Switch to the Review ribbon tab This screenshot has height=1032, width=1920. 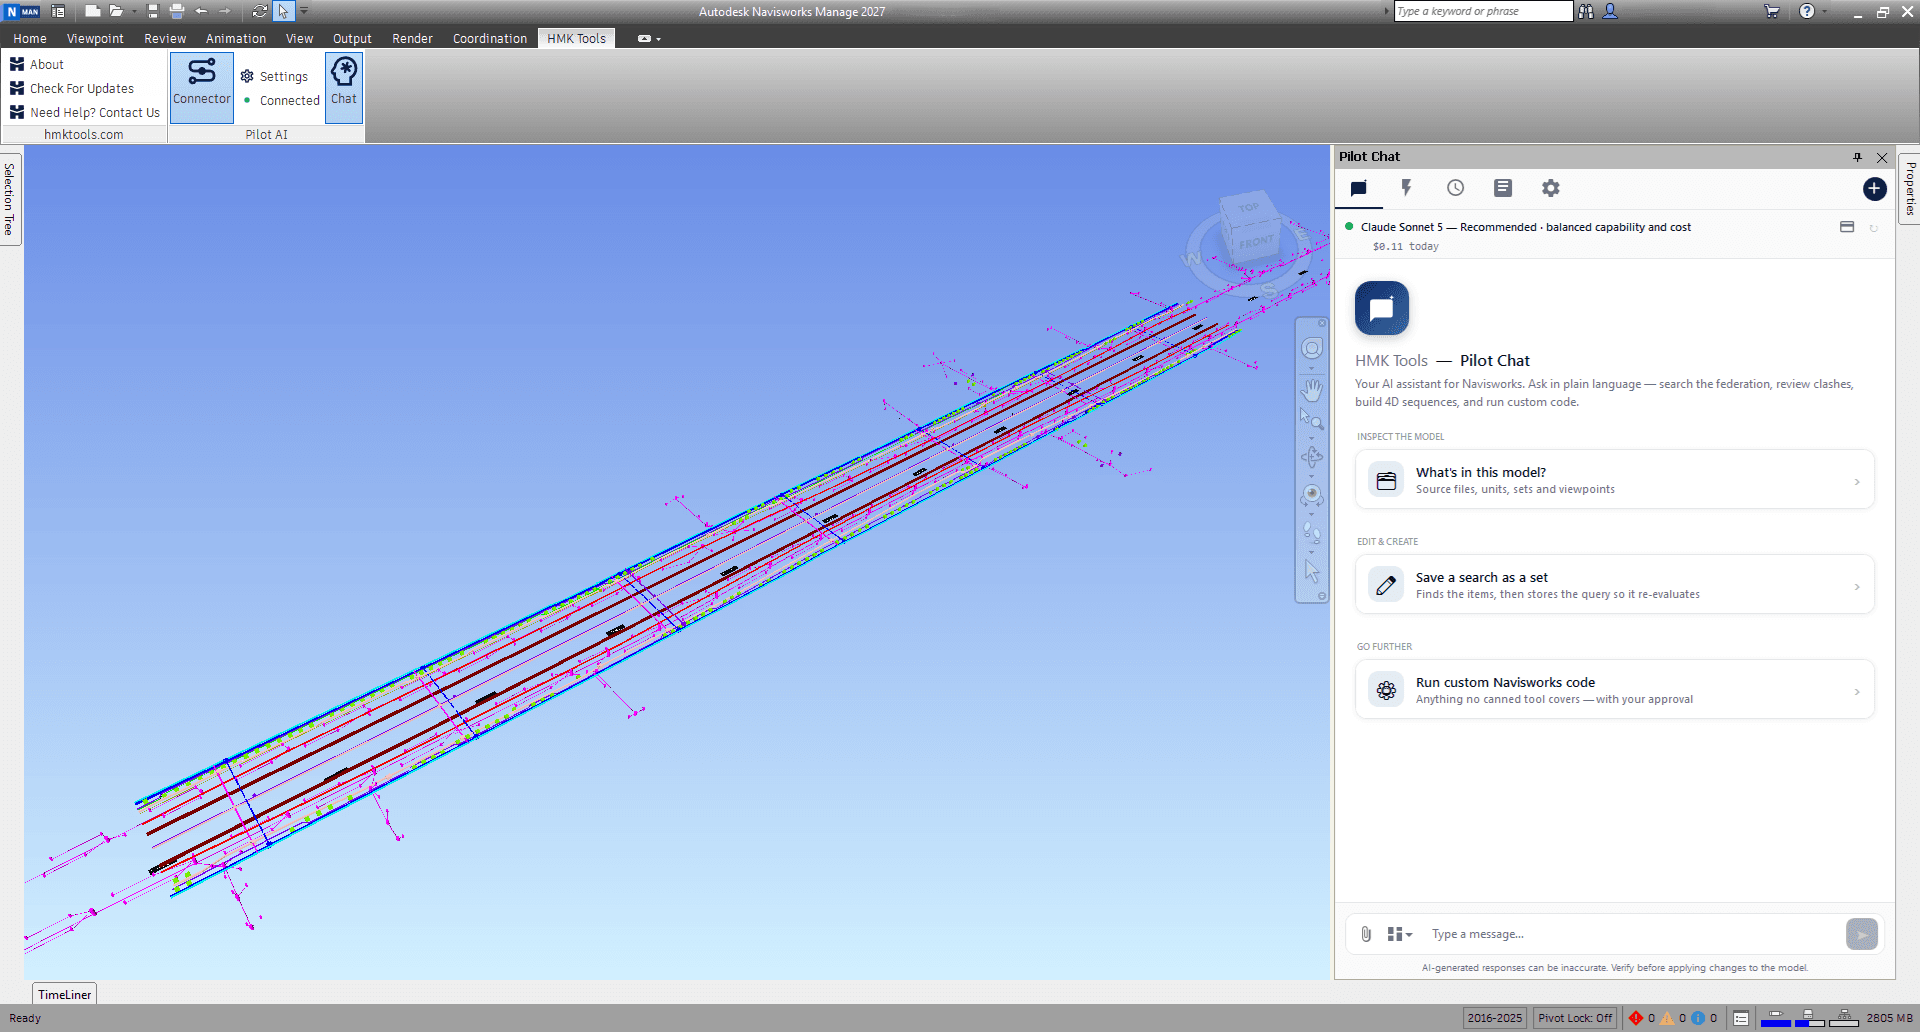(x=165, y=38)
